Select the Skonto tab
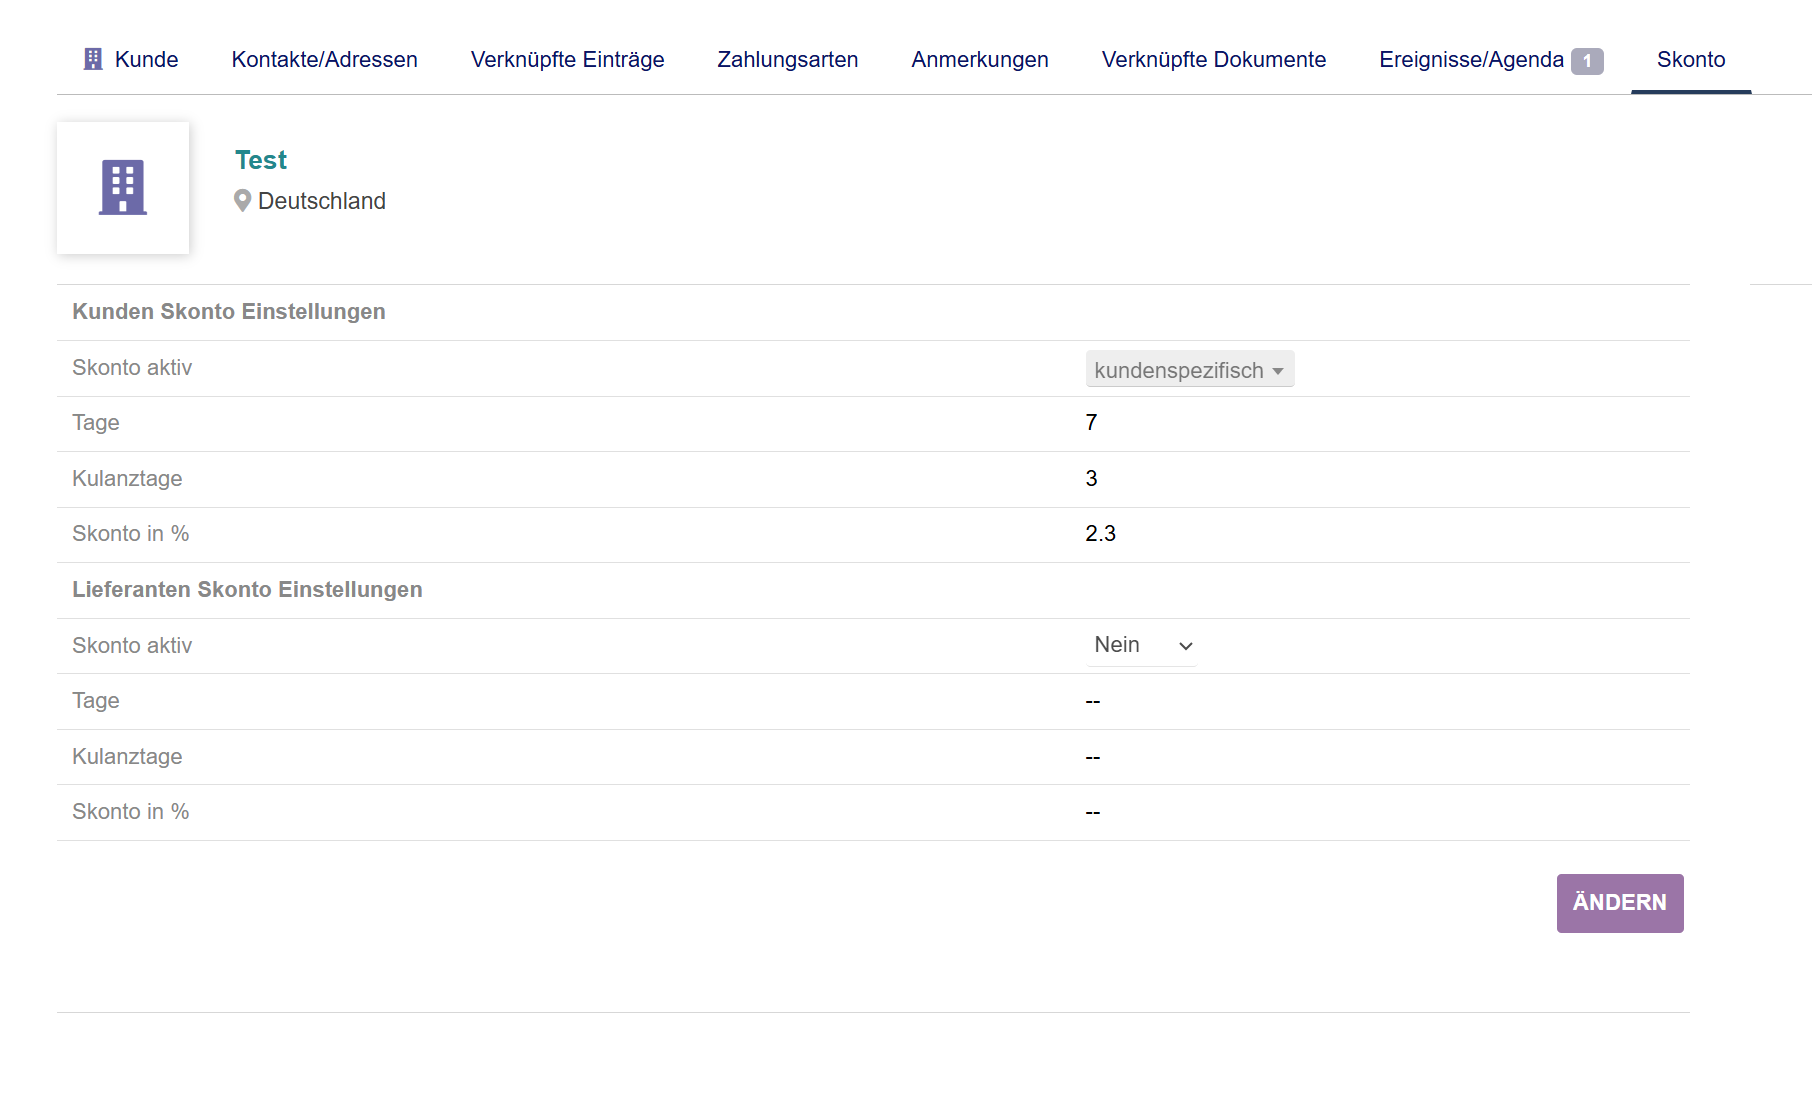 pos(1690,59)
